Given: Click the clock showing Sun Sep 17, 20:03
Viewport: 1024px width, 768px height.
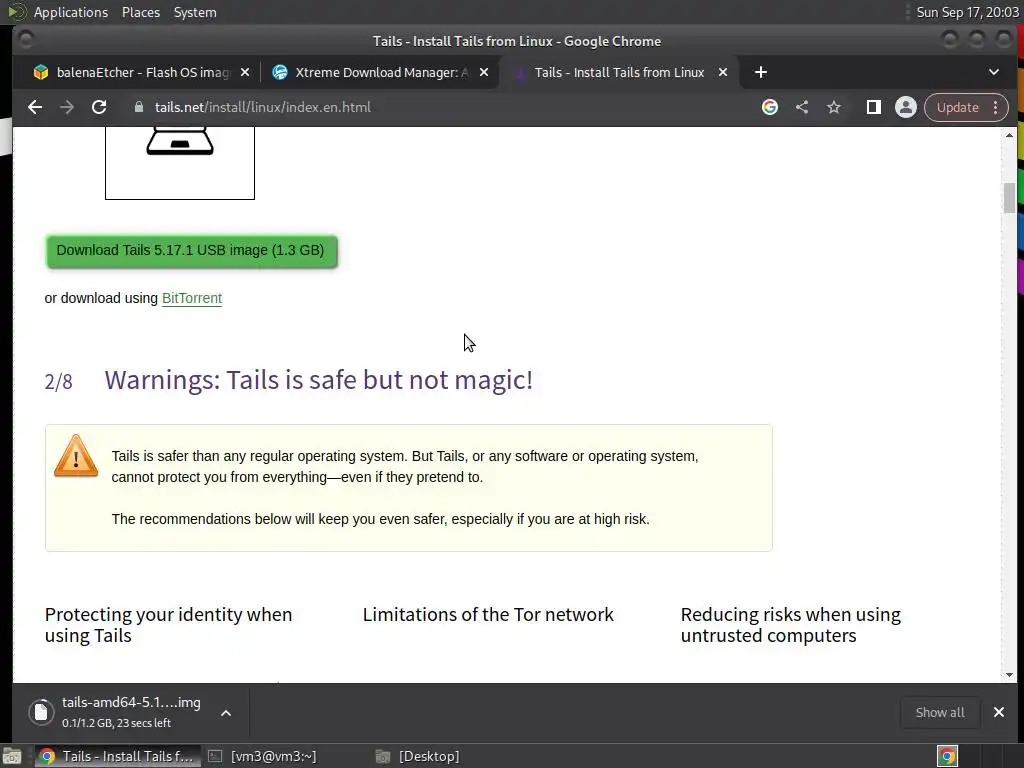Looking at the screenshot, I should [x=967, y=12].
